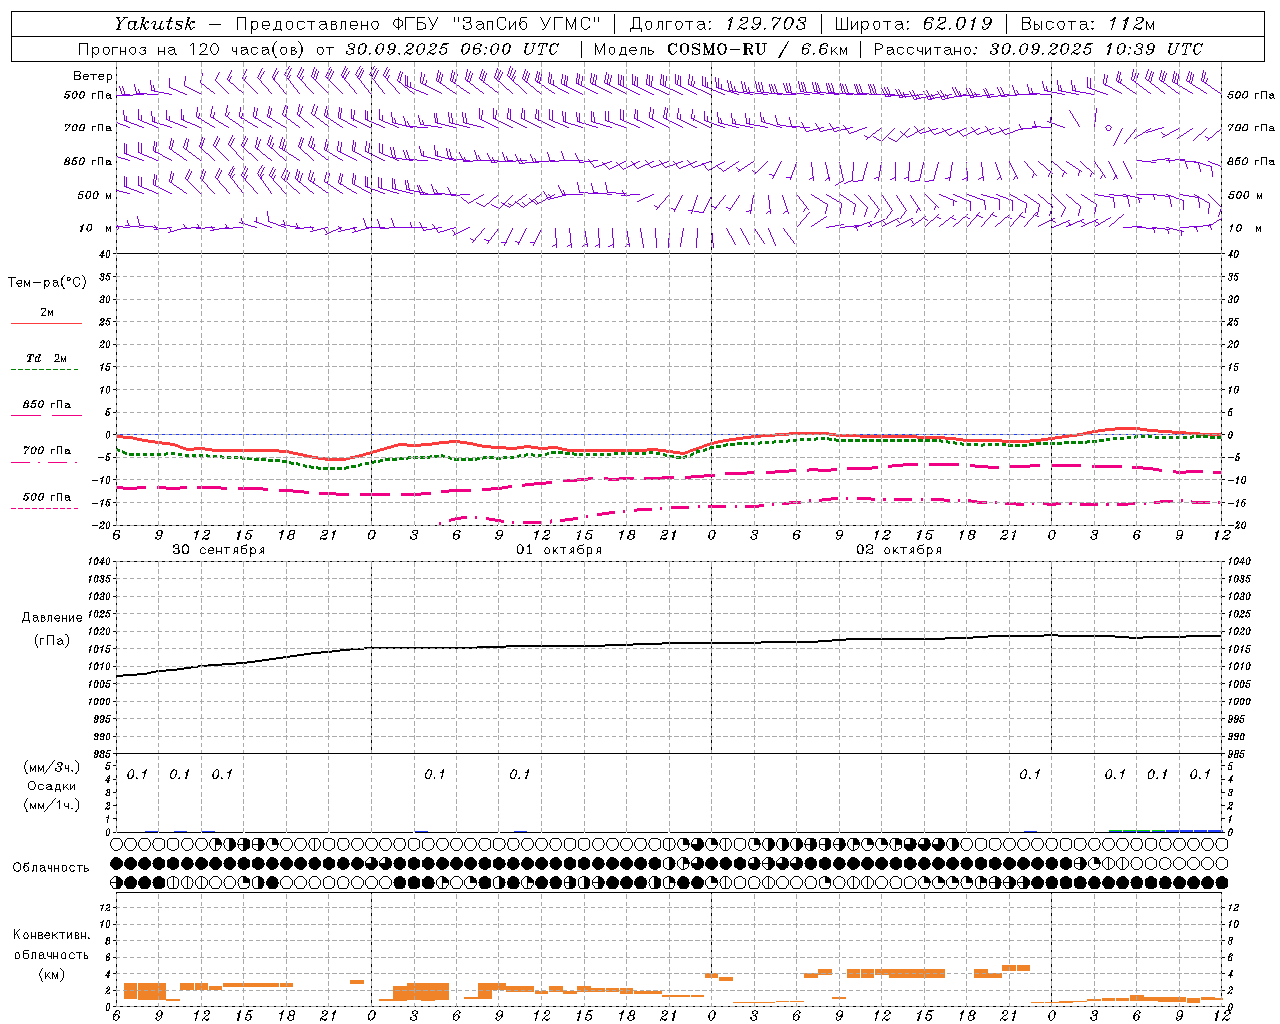The height and width of the screenshot is (1024, 1280).
Task: Click the '500 м' wind level label on left axis
Action: pos(95,195)
